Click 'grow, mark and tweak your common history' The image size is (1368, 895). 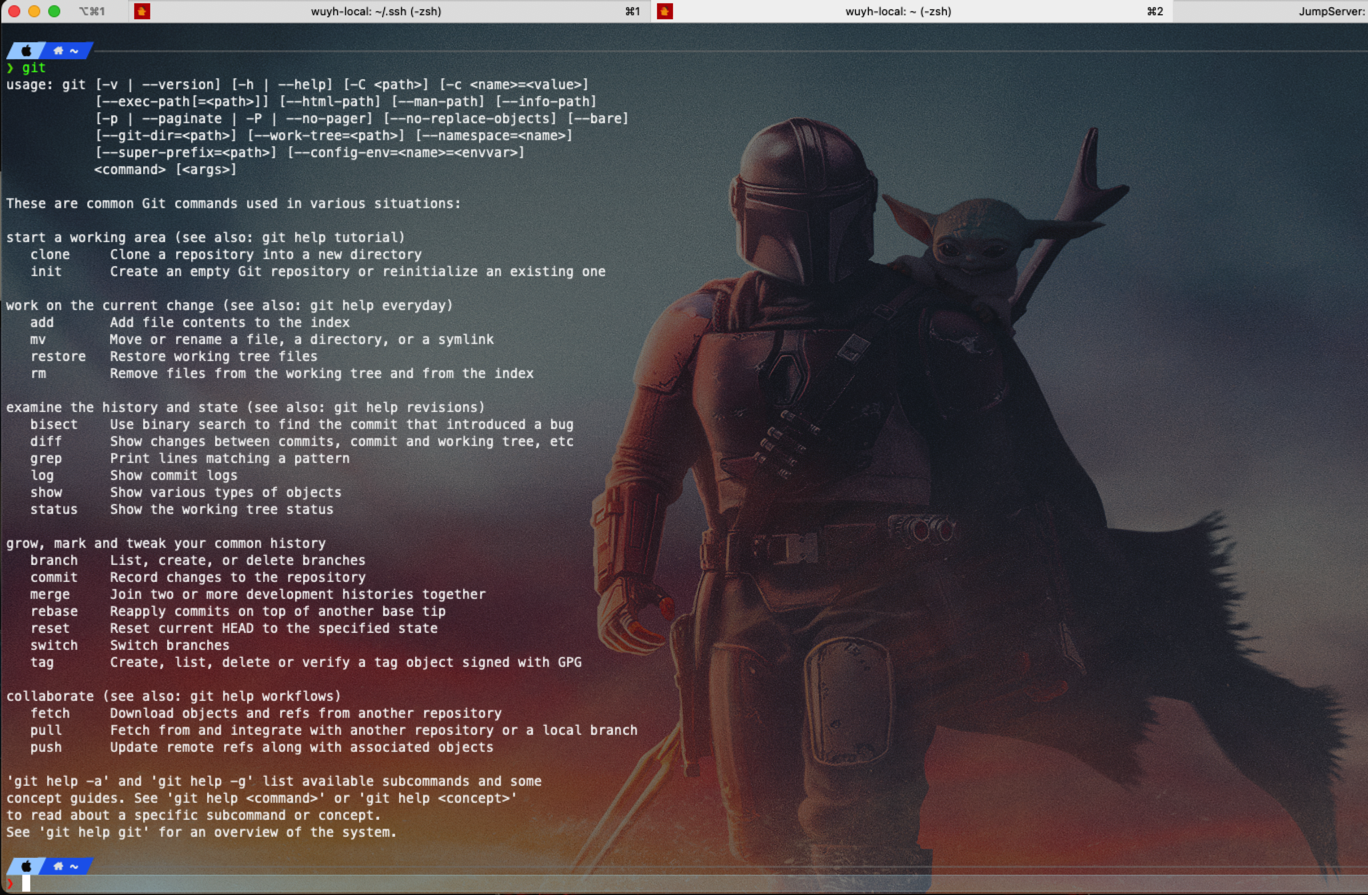pos(166,544)
